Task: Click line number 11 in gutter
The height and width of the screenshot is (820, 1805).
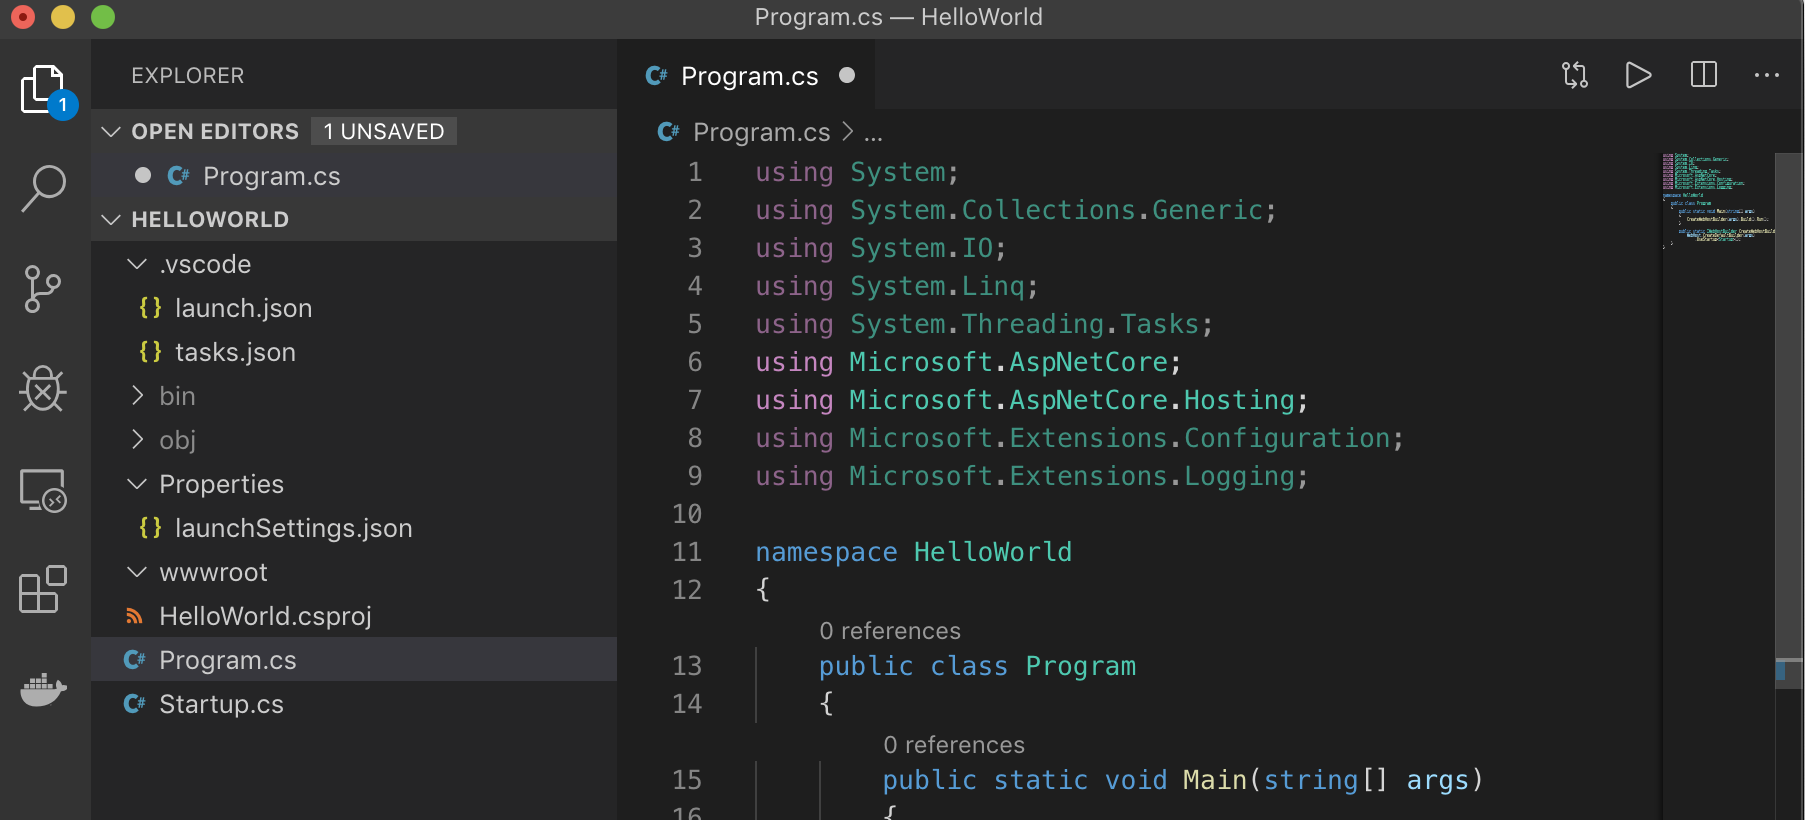Action: point(687,552)
